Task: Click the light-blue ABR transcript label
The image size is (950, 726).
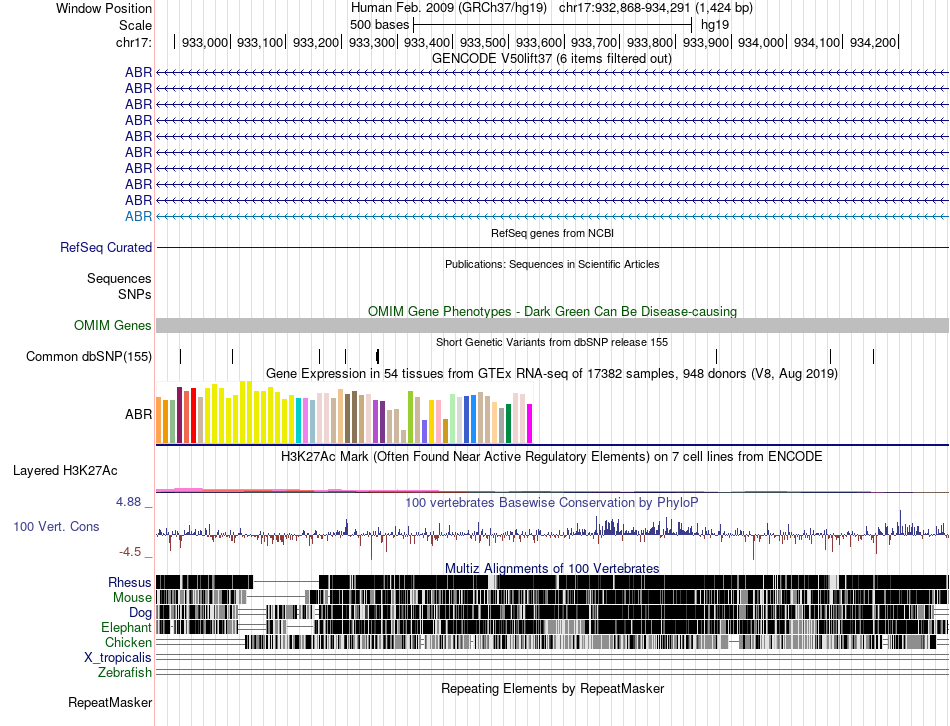Action: click(x=138, y=216)
